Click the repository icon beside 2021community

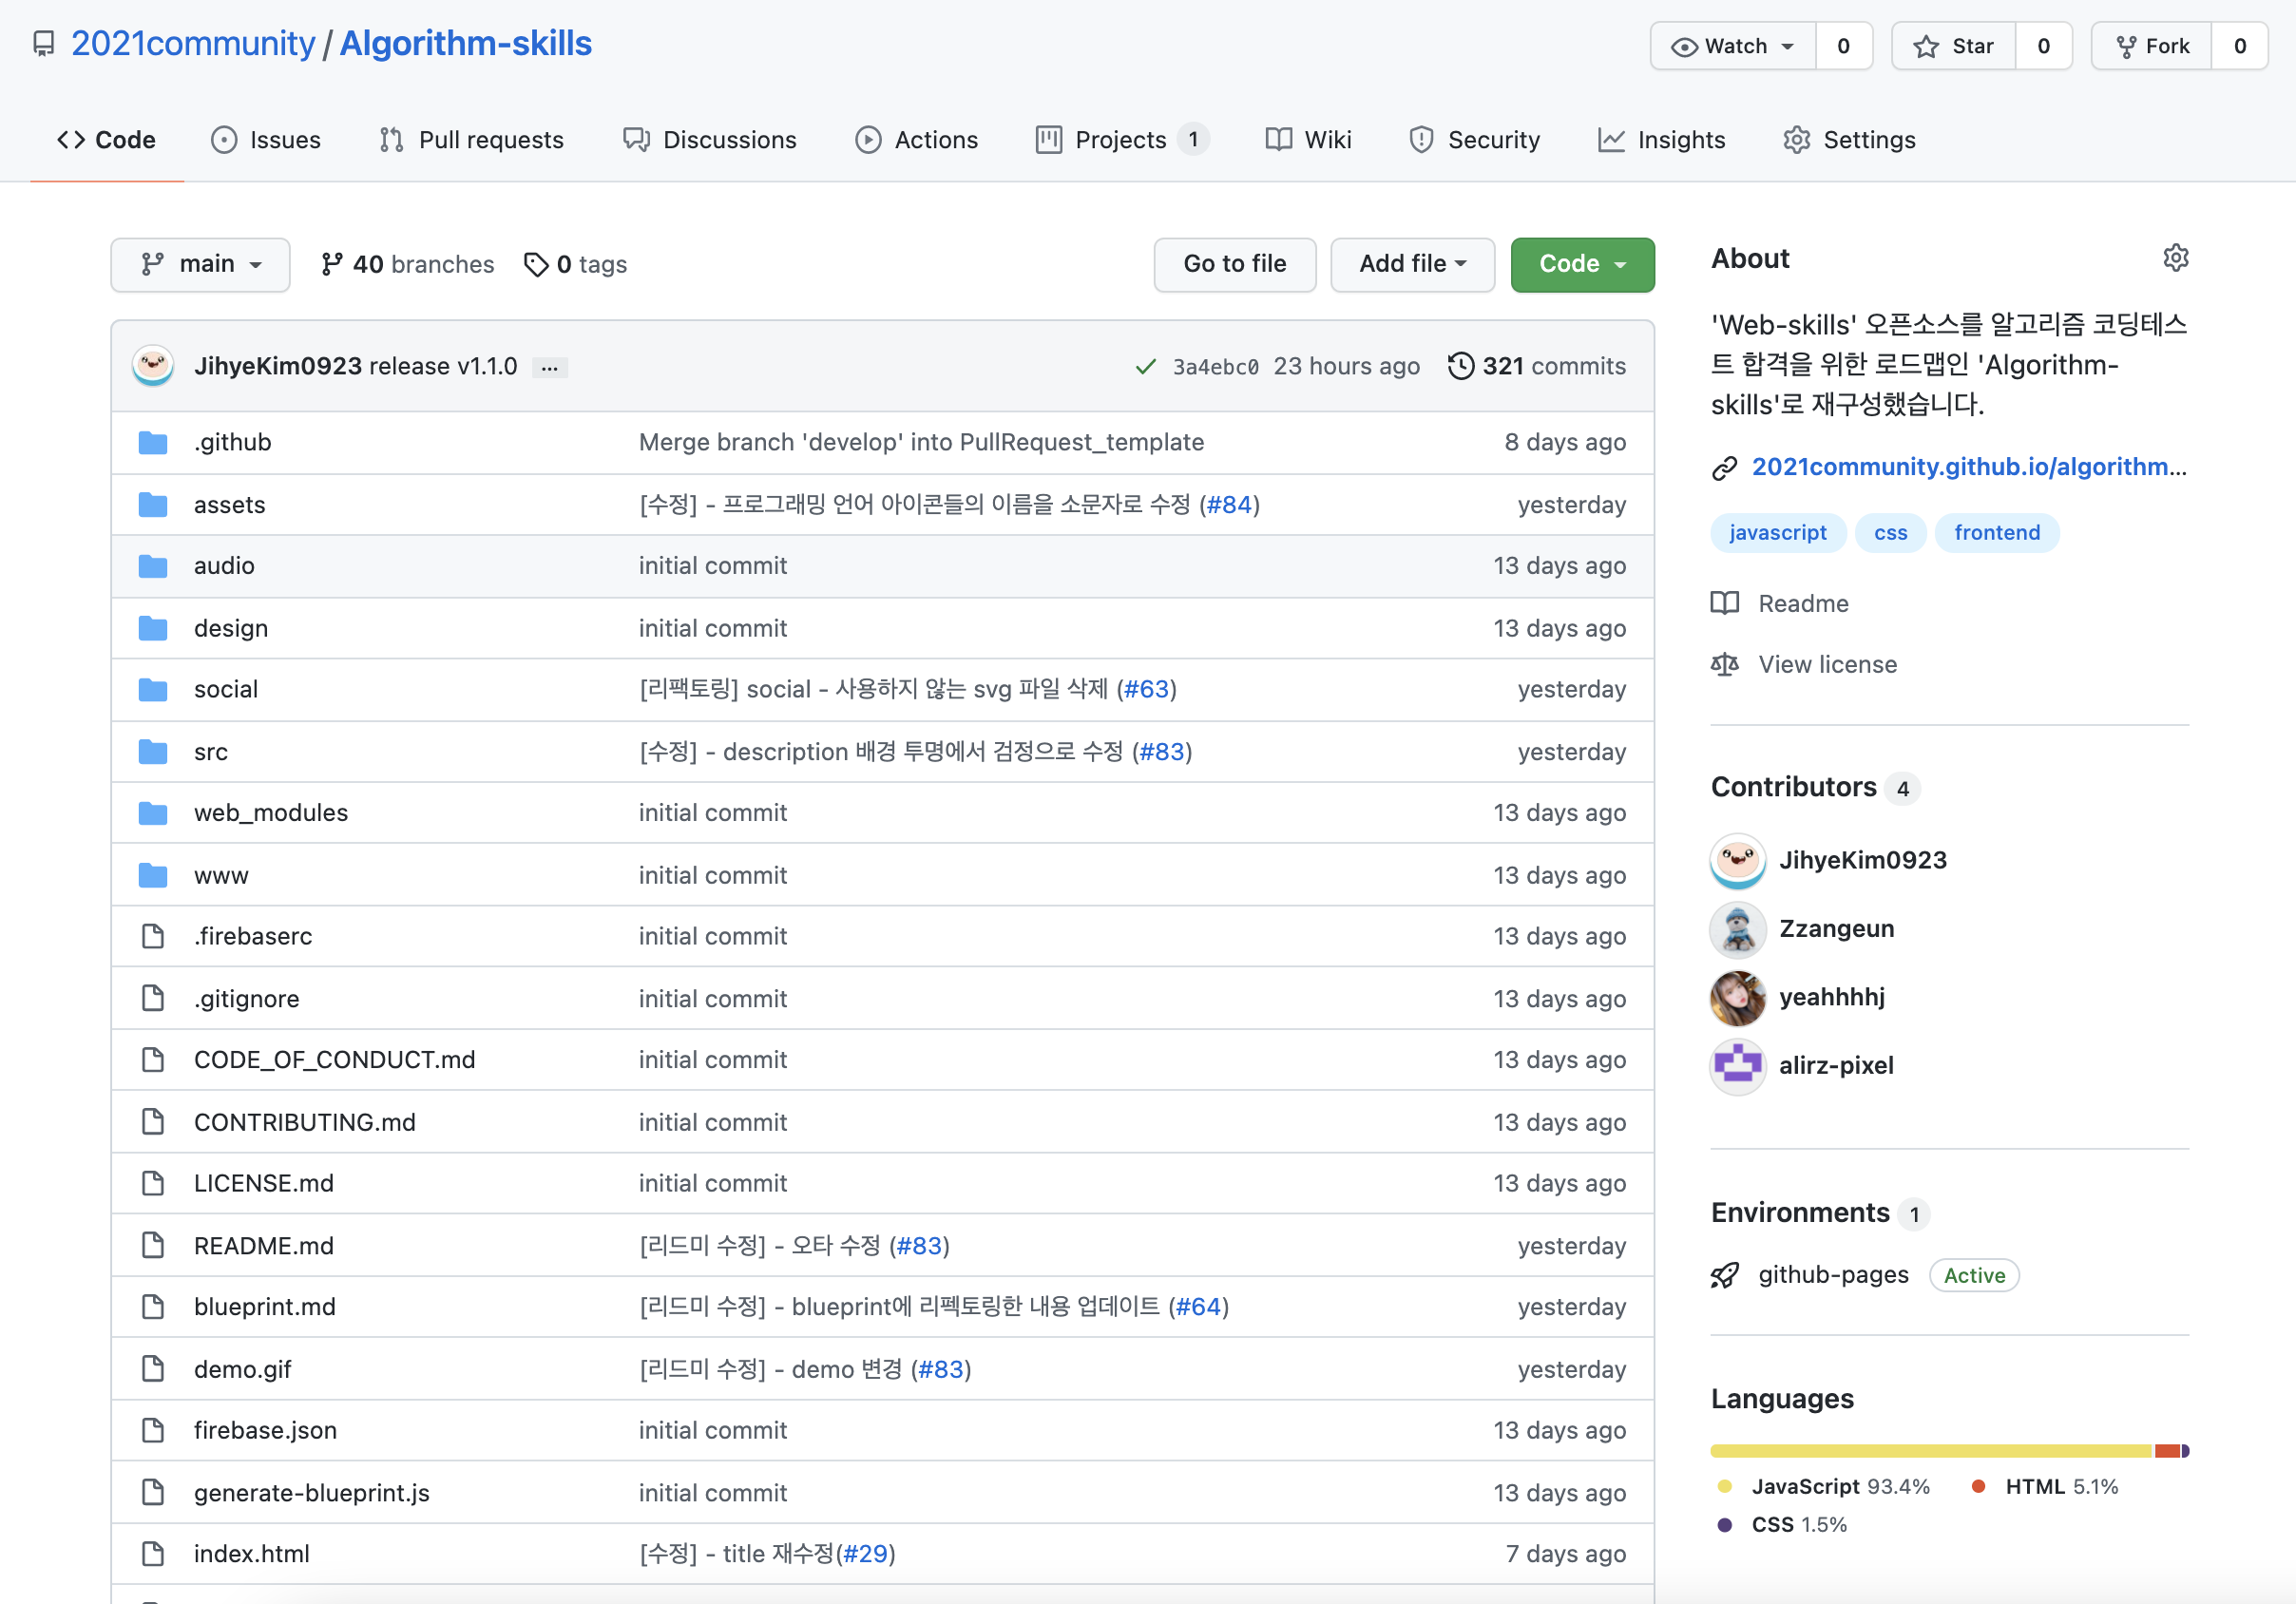pos(43,44)
